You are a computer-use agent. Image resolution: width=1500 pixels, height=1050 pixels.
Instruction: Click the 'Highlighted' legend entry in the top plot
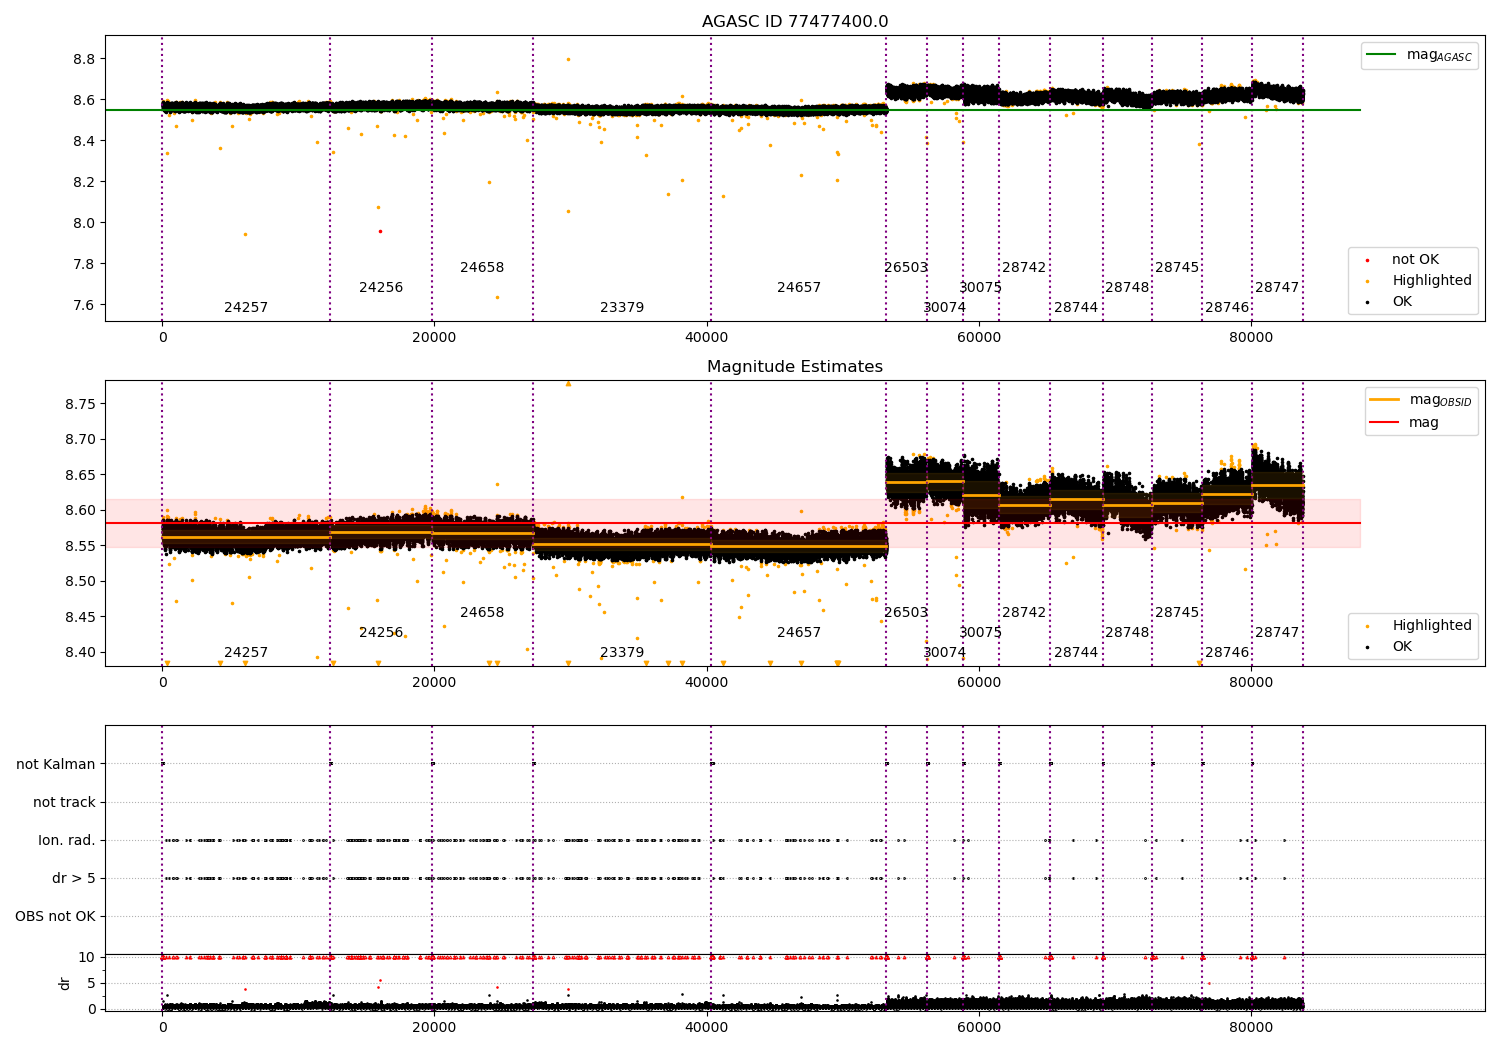(1420, 281)
